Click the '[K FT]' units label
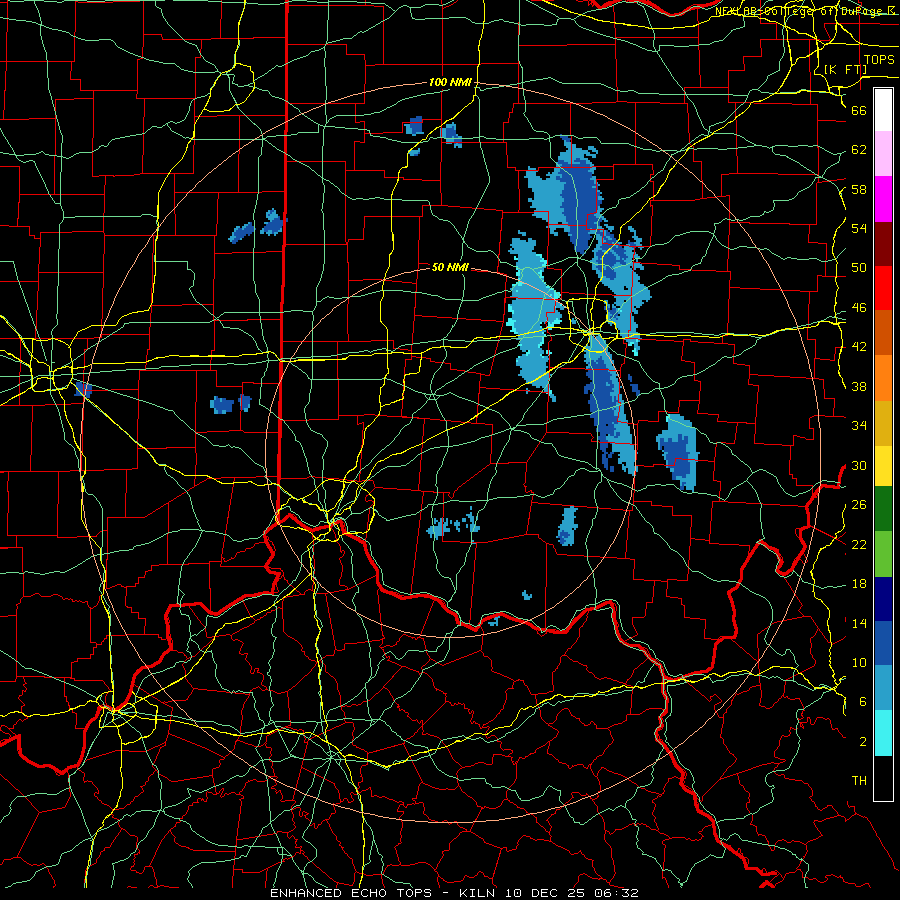900x900 pixels. point(845,69)
